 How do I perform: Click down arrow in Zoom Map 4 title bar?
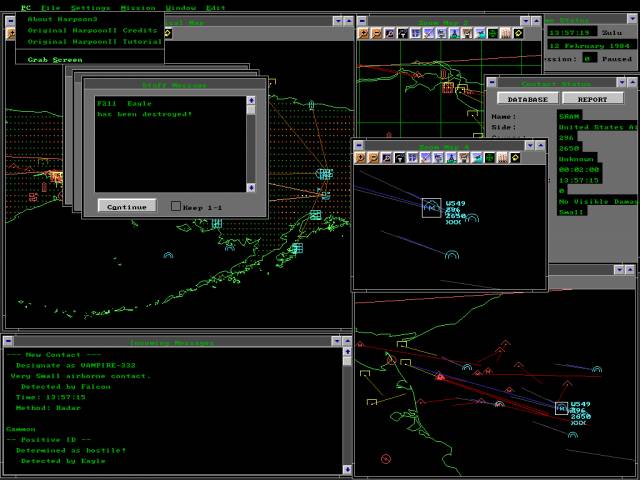pos(530,145)
